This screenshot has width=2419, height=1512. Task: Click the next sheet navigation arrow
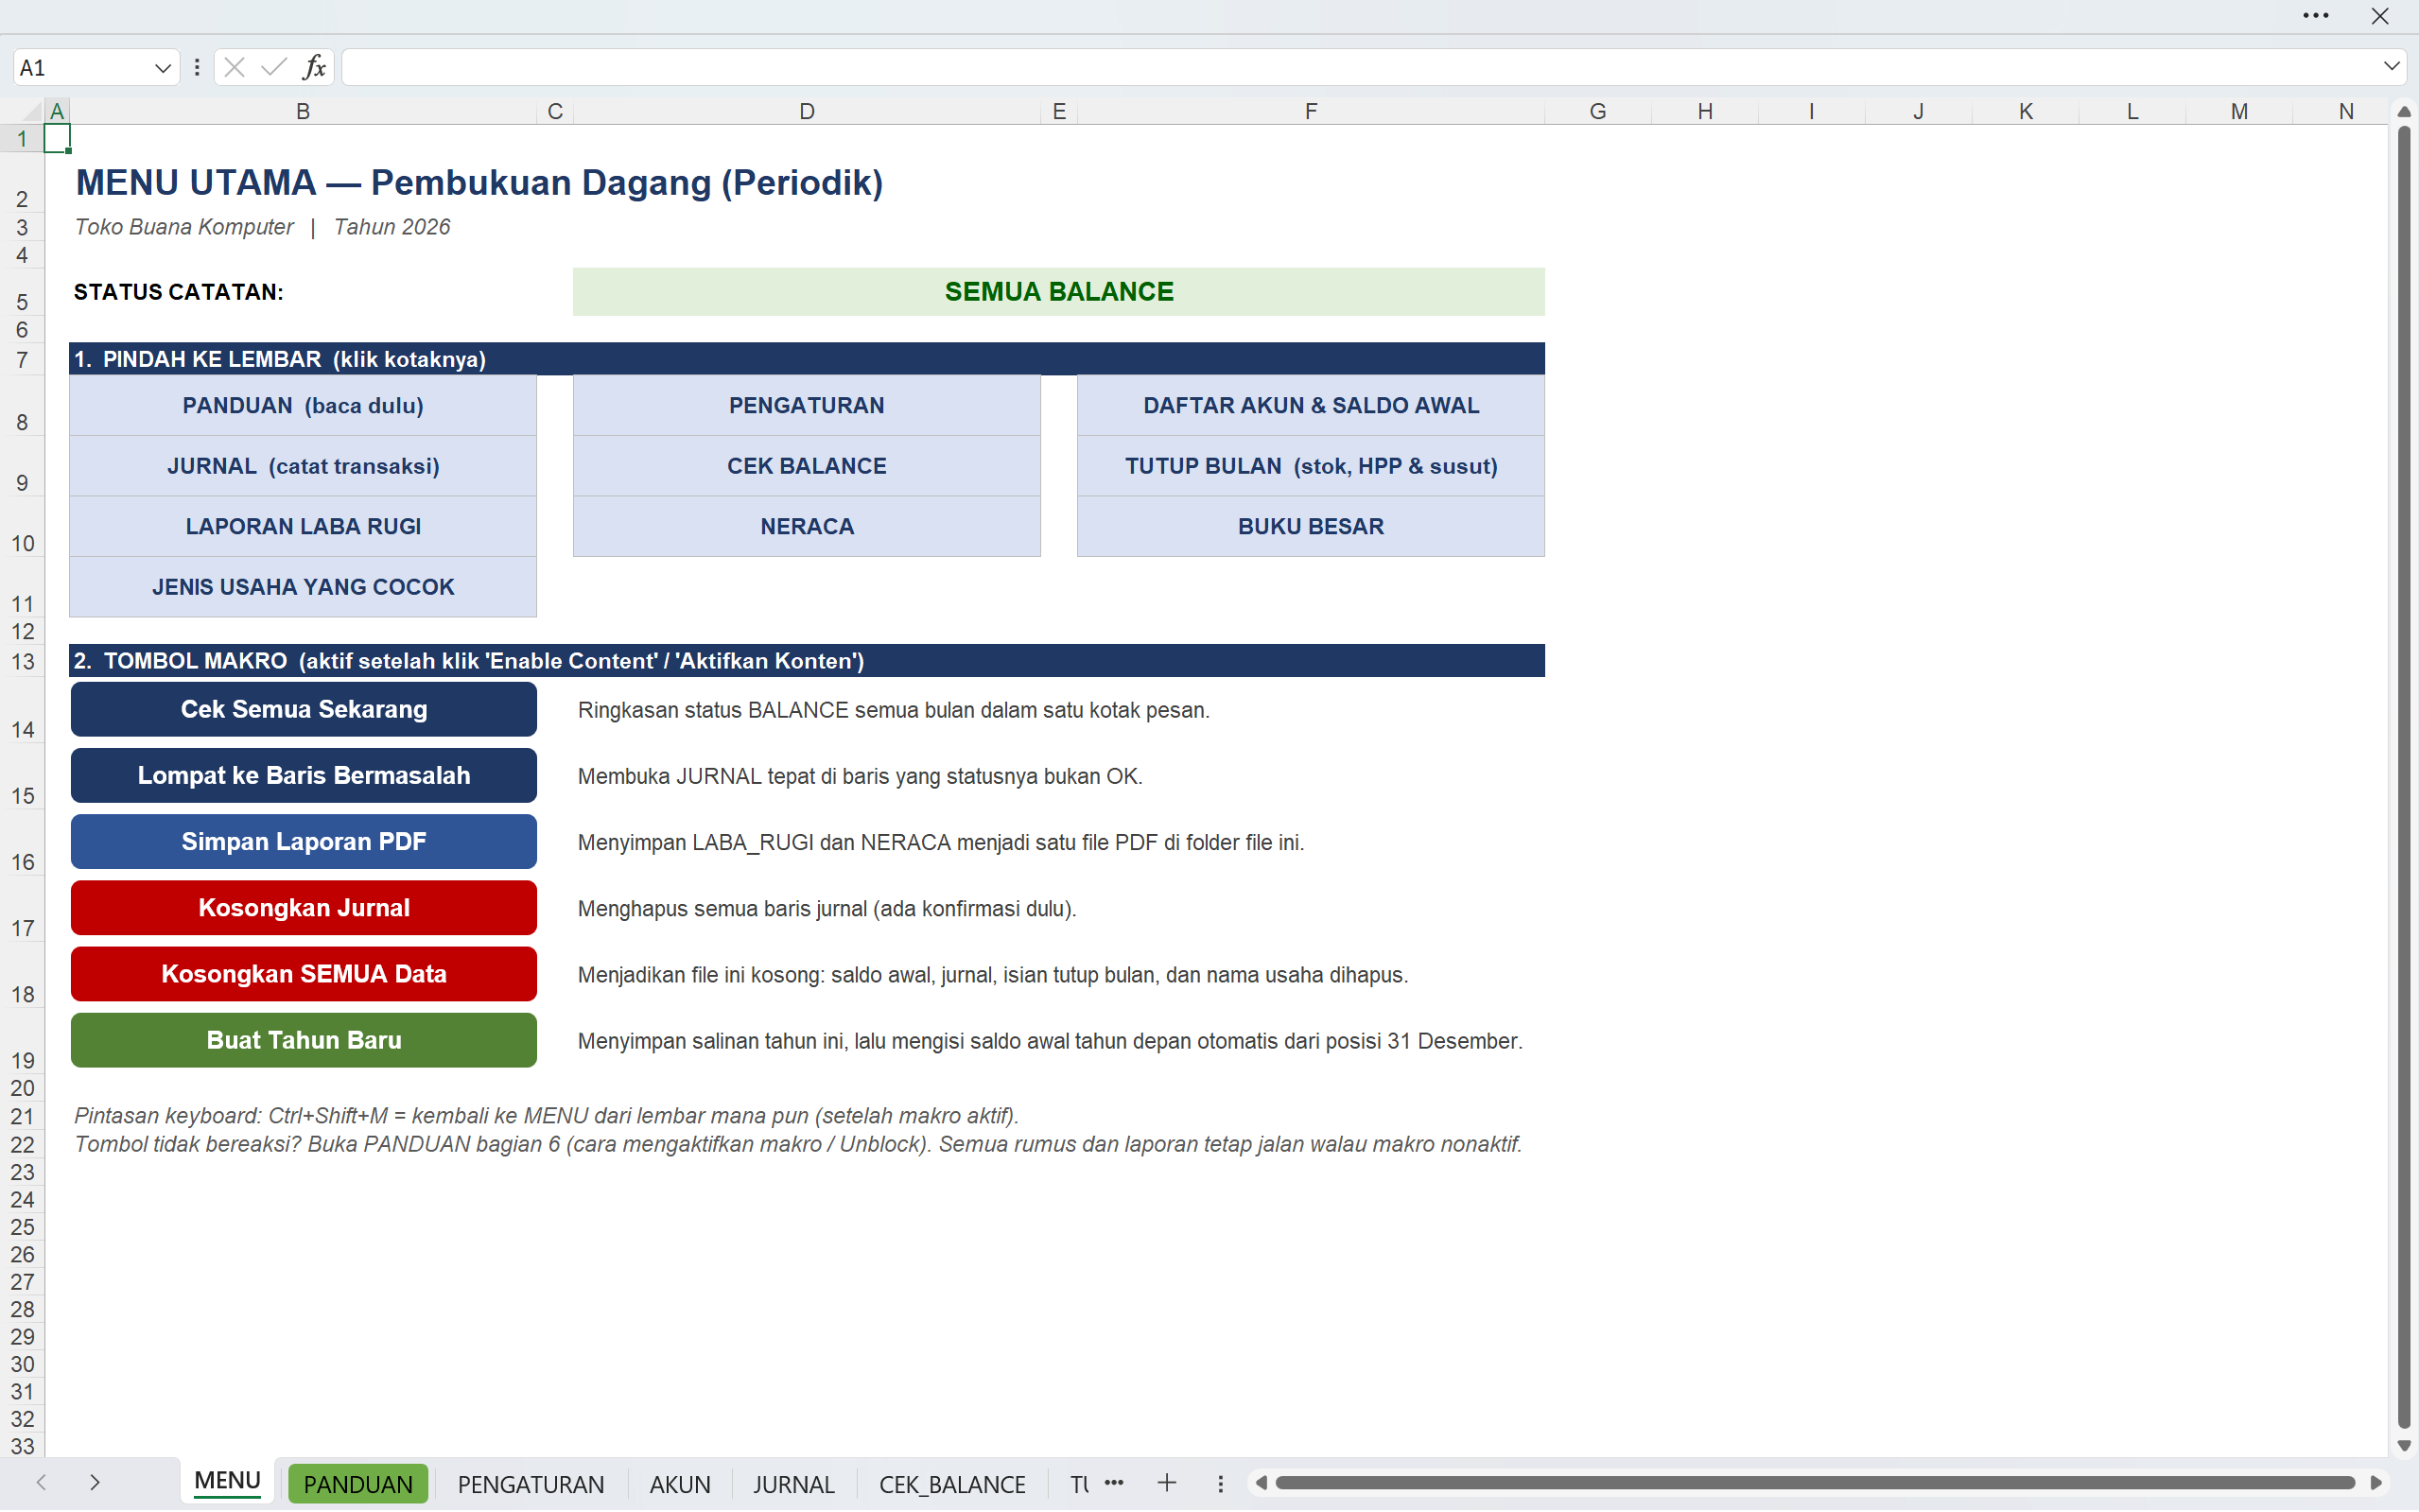[x=95, y=1482]
